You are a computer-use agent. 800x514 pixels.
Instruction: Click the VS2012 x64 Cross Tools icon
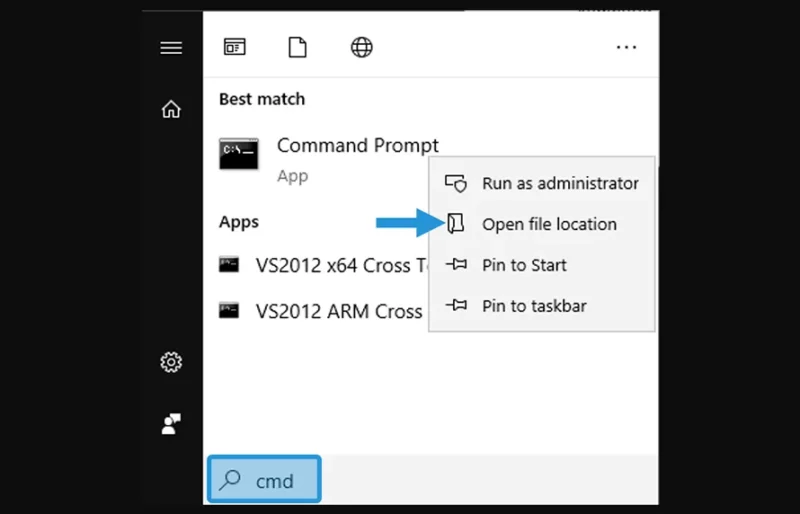(229, 264)
